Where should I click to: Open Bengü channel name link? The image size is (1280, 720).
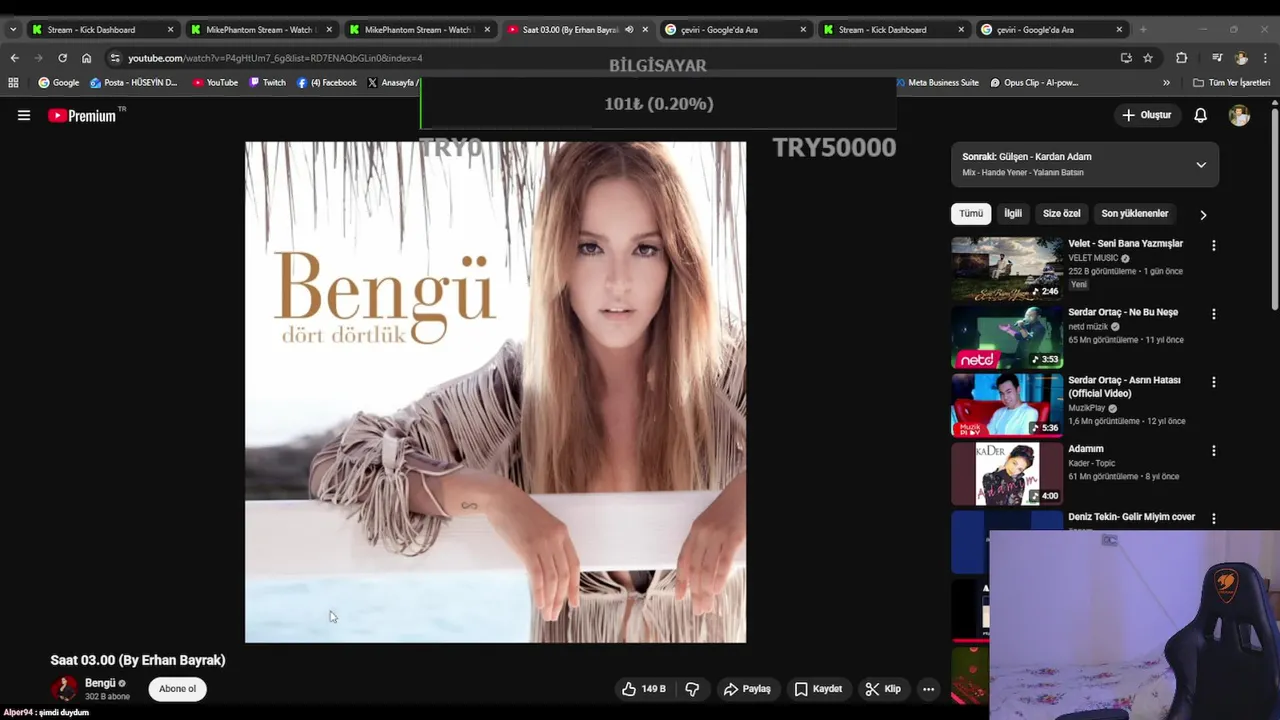pyautogui.click(x=100, y=683)
